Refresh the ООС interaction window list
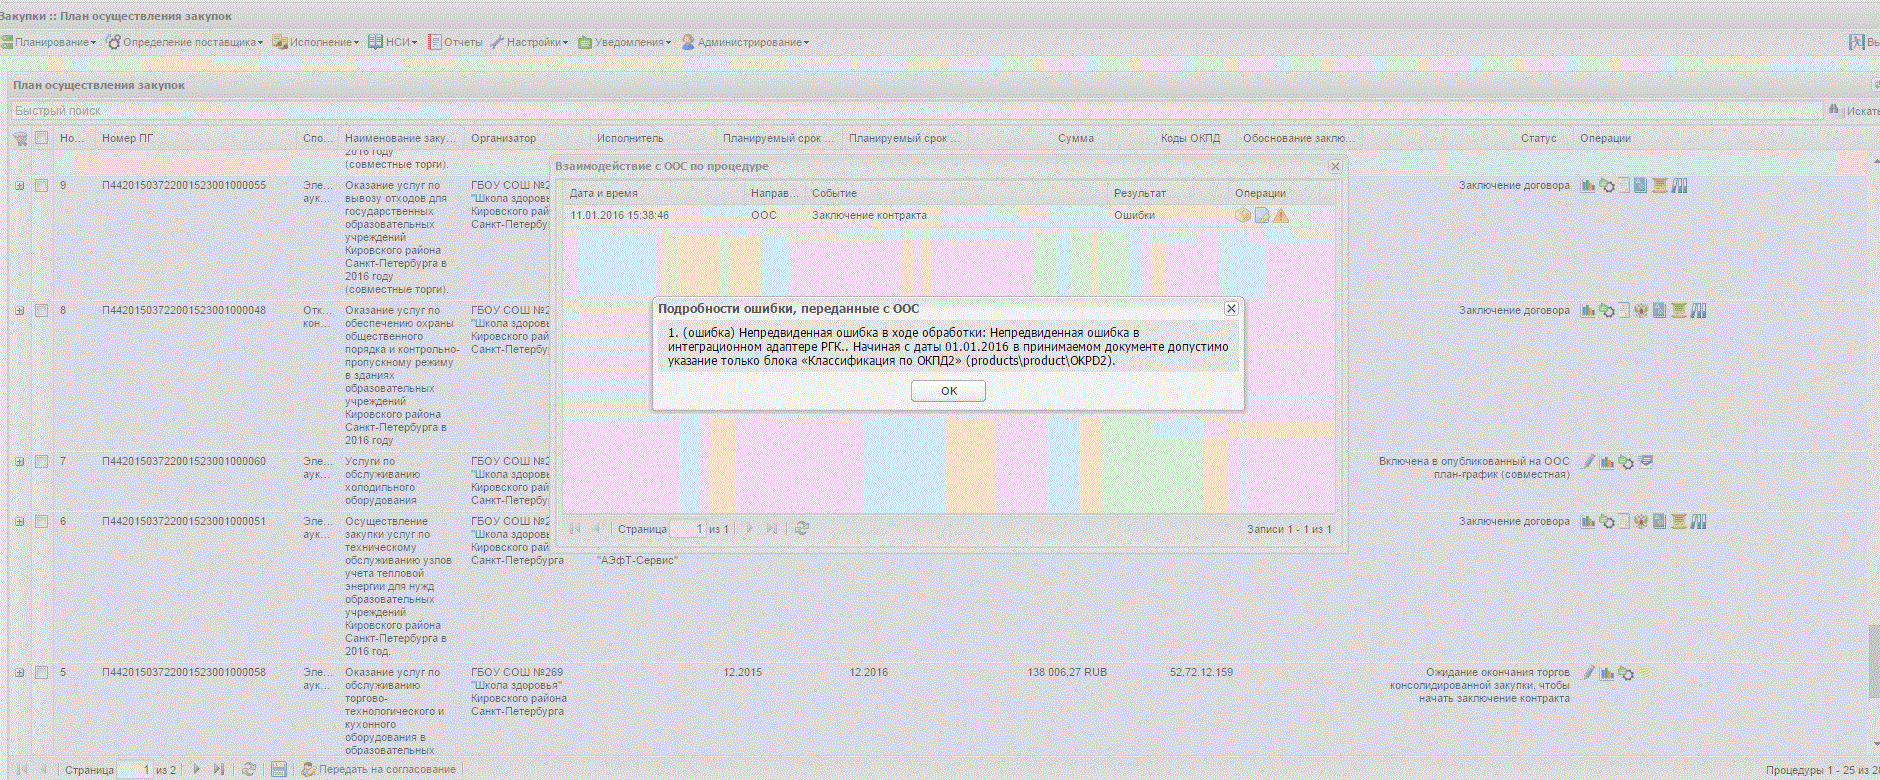The image size is (1880, 780). click(x=801, y=528)
